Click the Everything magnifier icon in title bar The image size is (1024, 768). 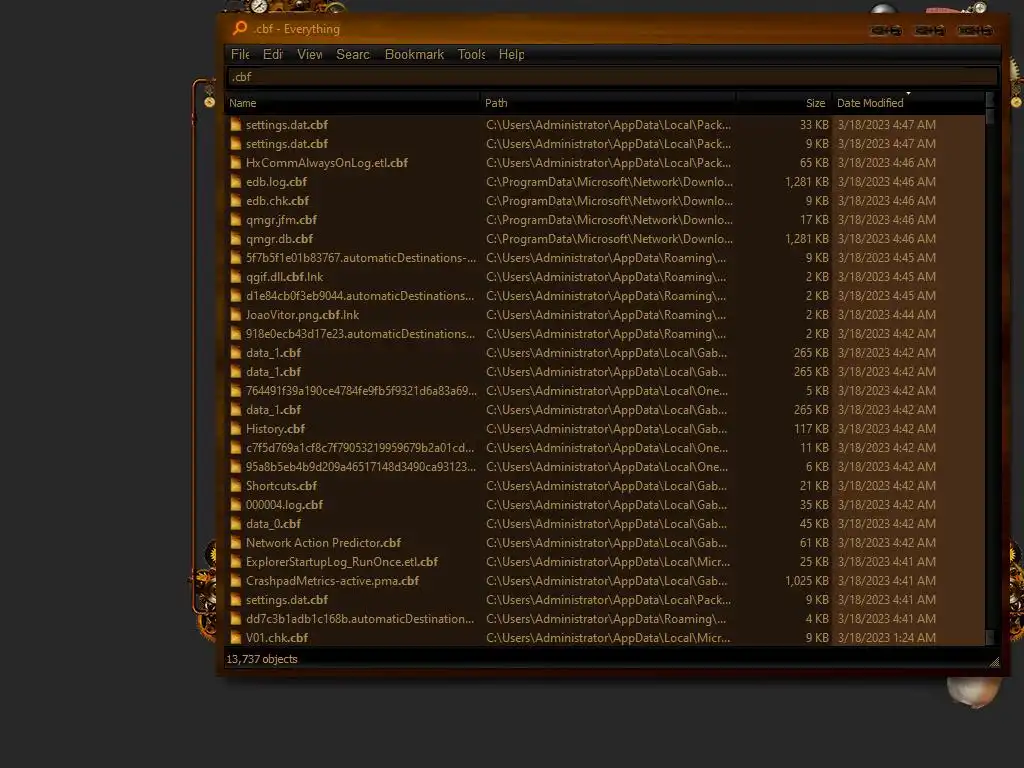click(240, 28)
